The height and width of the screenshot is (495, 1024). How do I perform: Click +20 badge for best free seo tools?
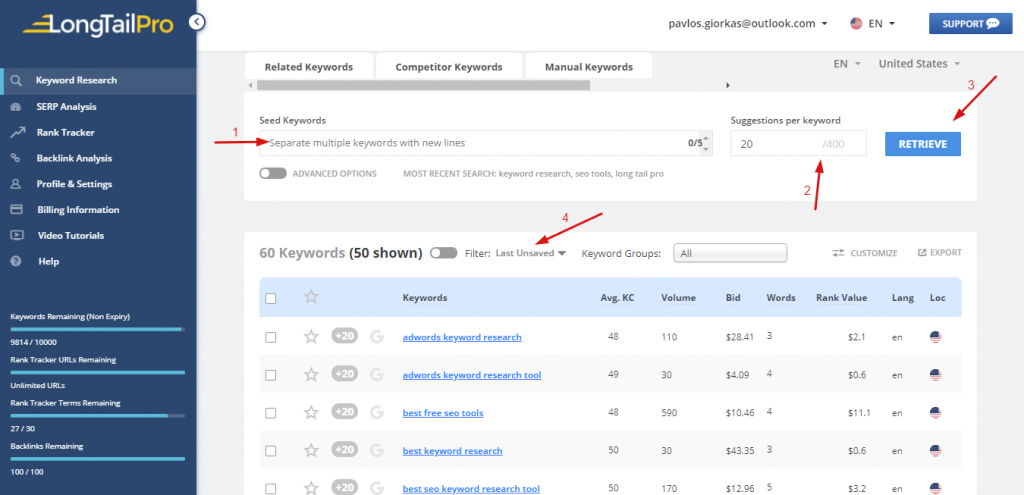click(345, 412)
